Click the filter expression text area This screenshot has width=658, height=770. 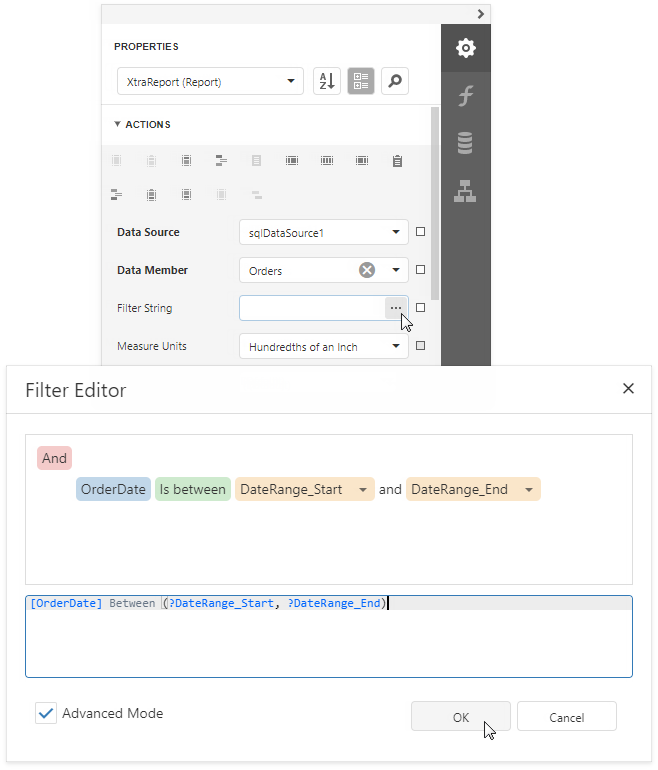tap(328, 640)
